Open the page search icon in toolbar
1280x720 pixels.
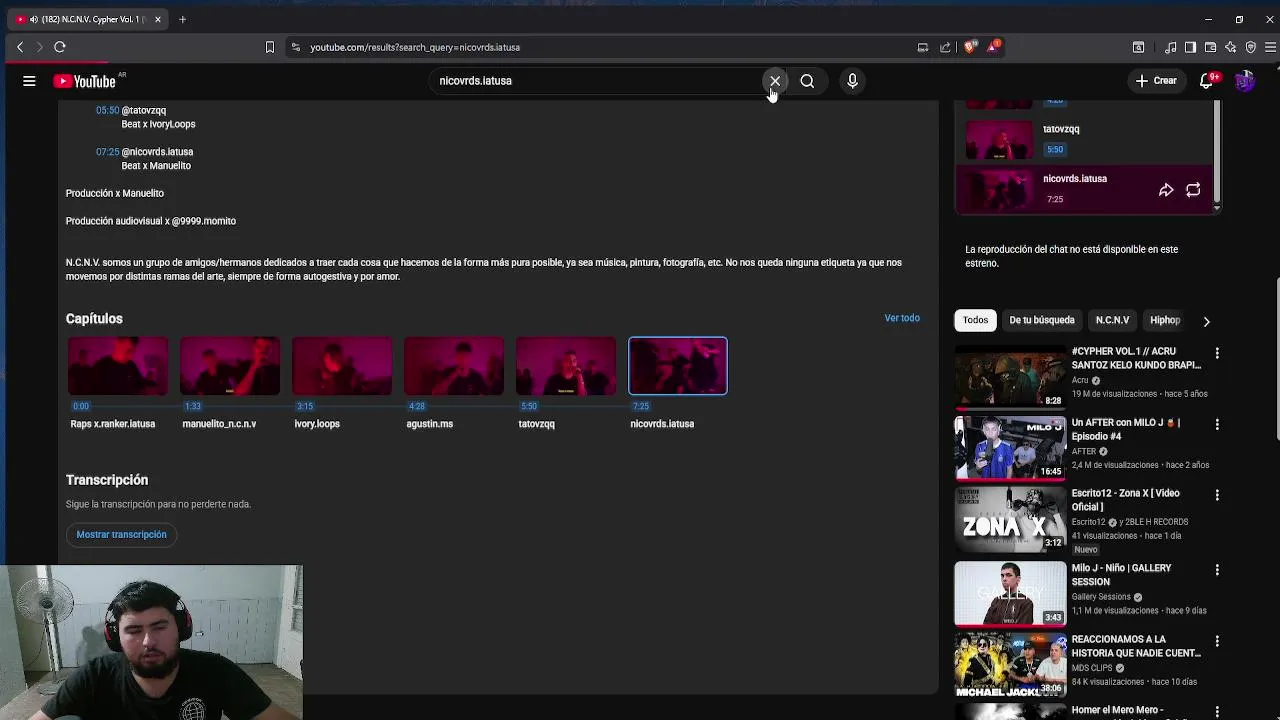point(1138,47)
